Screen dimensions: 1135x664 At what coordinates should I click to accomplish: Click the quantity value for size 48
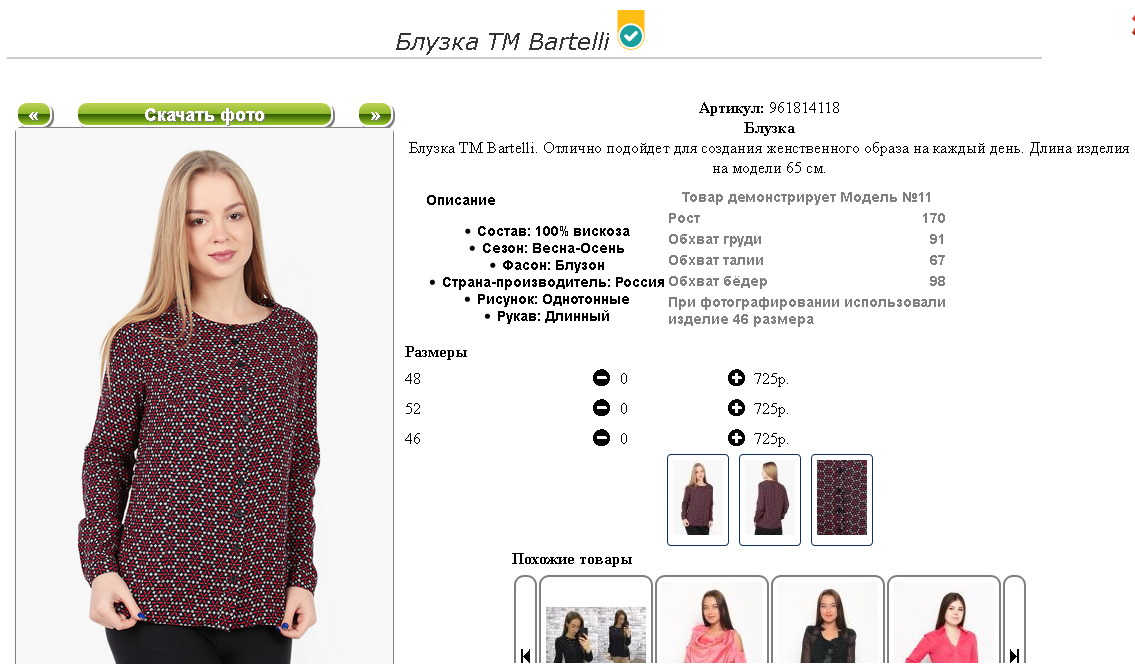624,379
